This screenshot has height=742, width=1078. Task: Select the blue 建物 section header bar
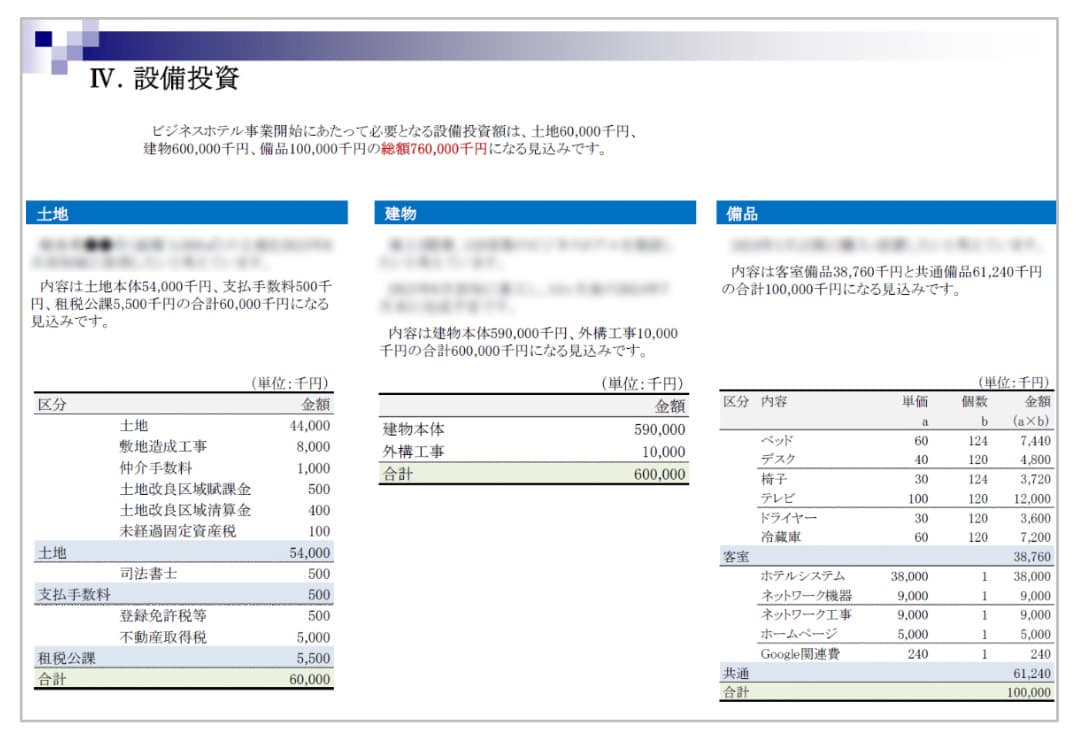pyautogui.click(x=535, y=213)
